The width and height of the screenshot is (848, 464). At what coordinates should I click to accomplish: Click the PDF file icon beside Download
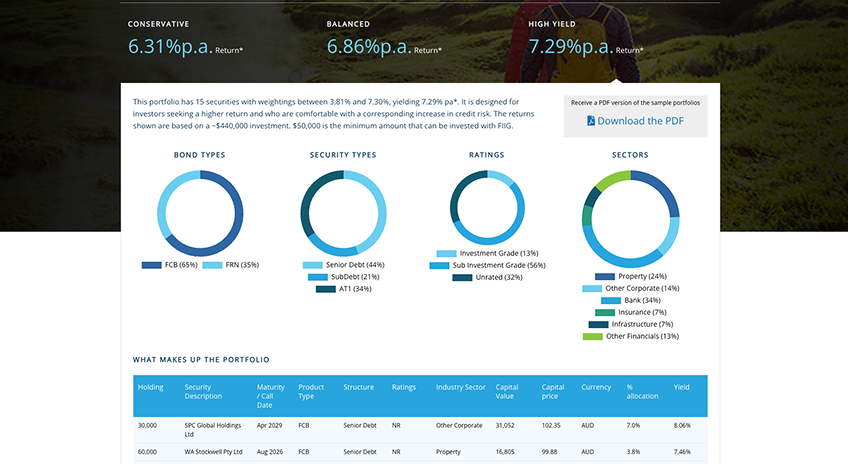(591, 121)
